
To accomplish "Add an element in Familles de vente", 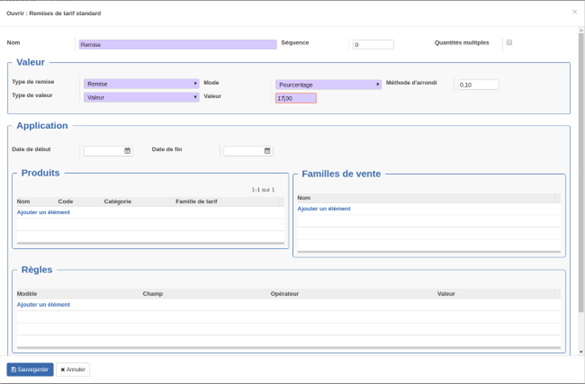I will tap(324, 209).
